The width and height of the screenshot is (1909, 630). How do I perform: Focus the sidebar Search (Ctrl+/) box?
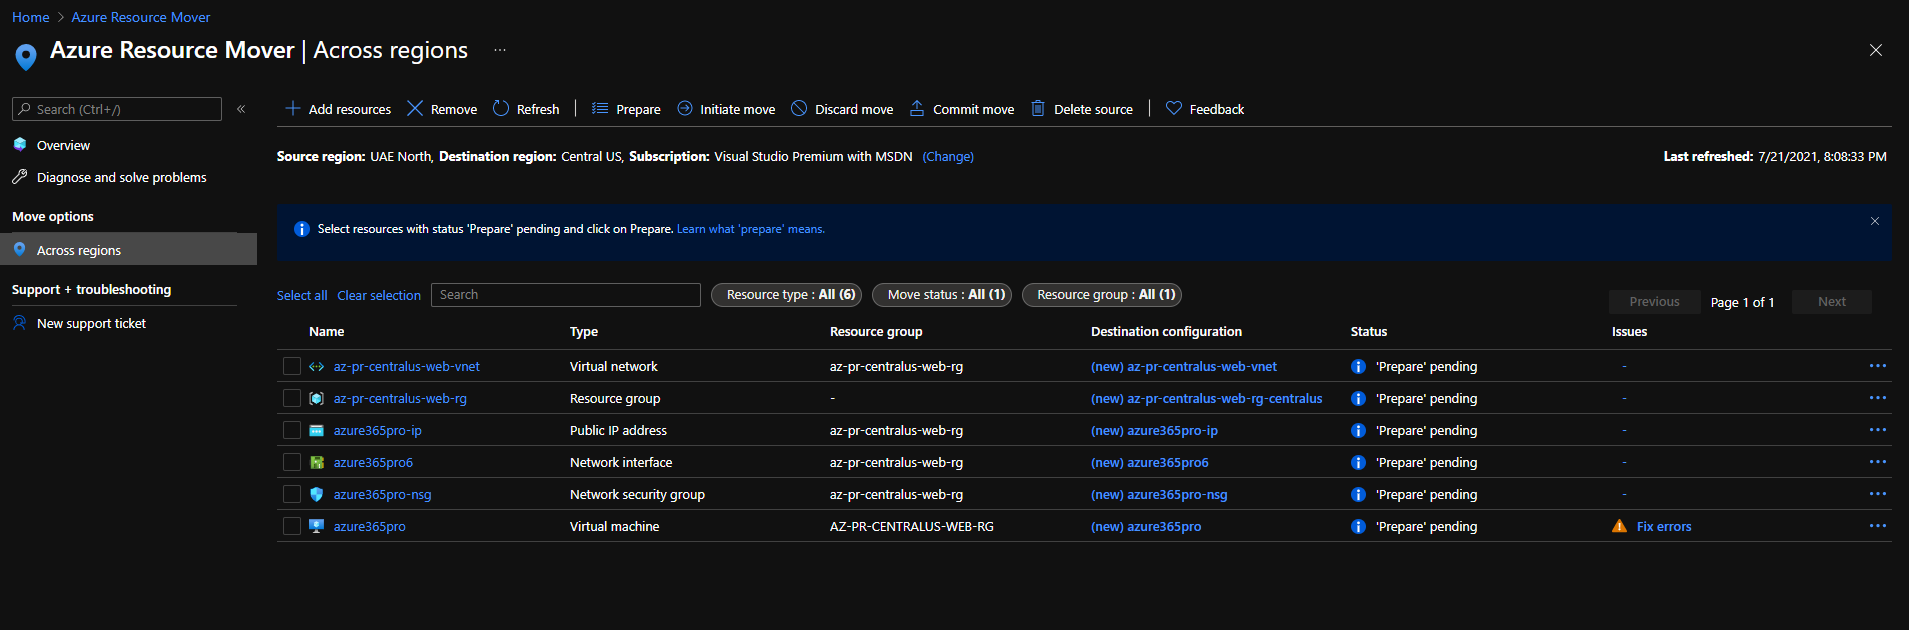[117, 109]
